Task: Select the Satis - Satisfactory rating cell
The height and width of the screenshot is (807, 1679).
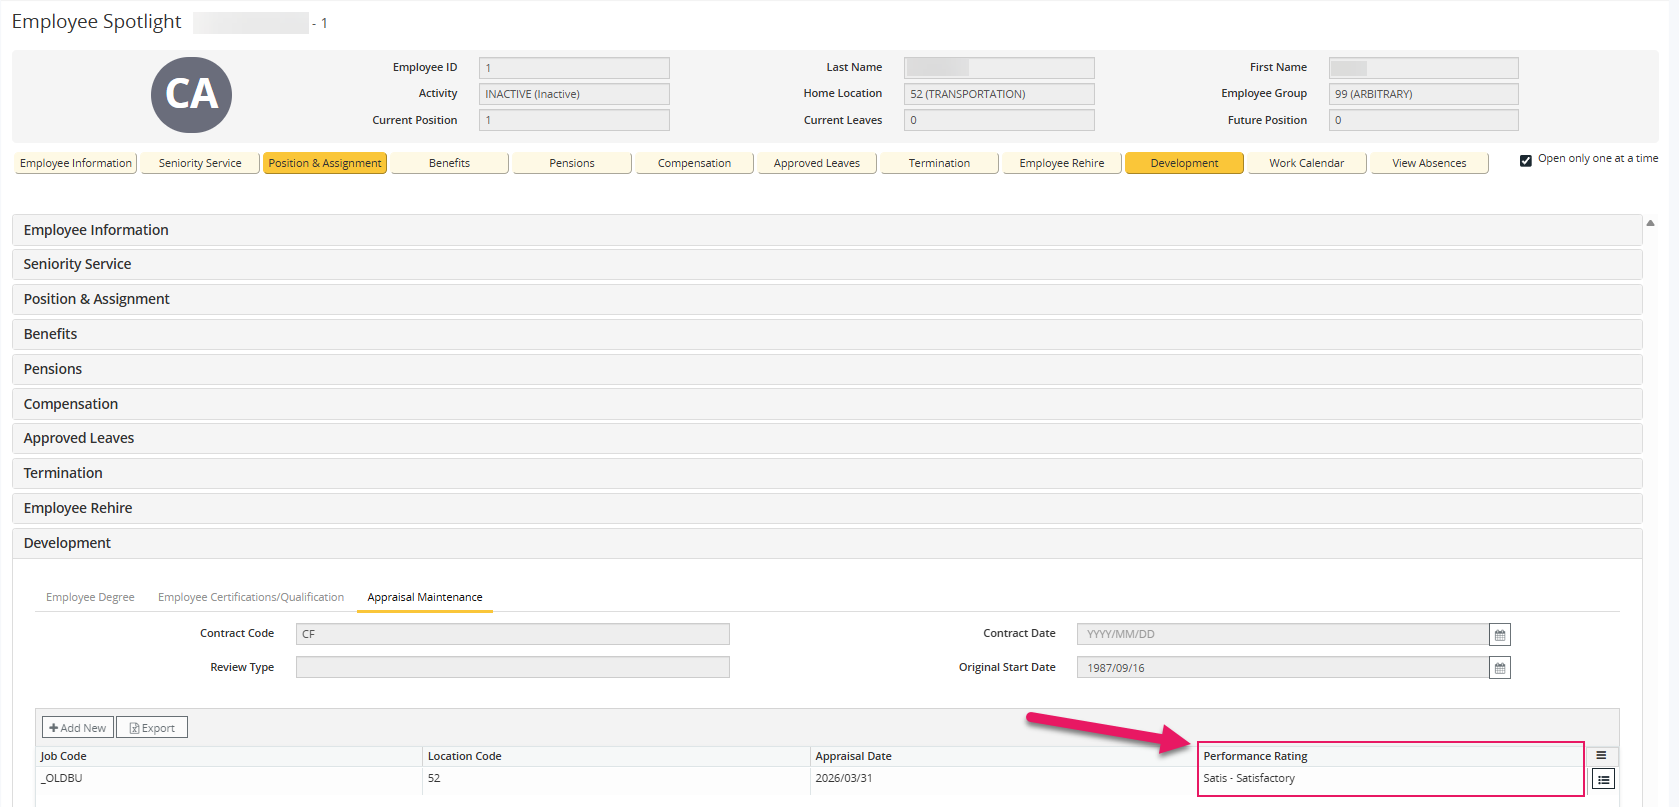Action: (x=1391, y=778)
